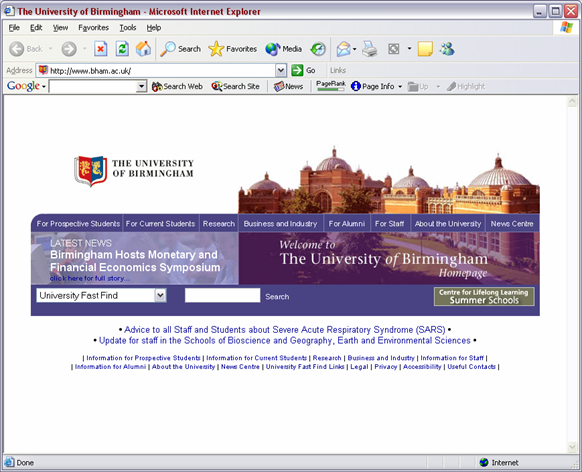Open the Mail button dropdown arrow
The image size is (582, 472).
354,49
